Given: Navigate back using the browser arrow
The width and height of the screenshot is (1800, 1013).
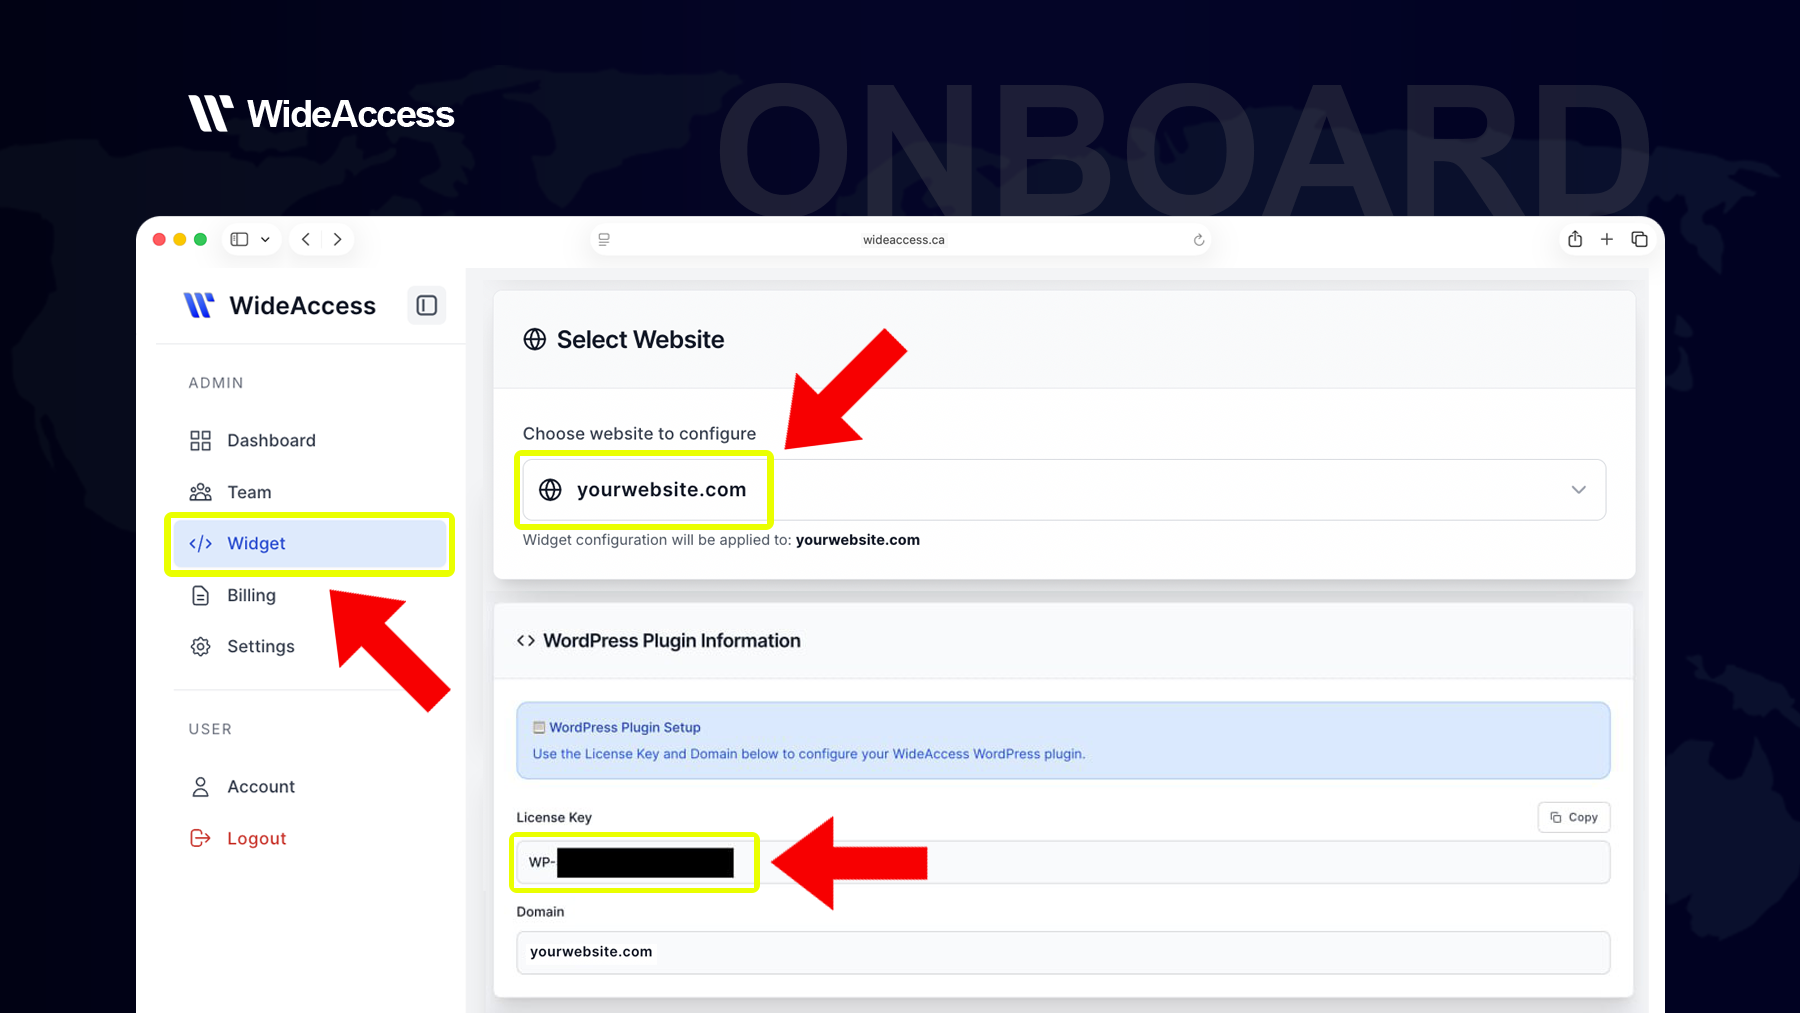Looking at the screenshot, I should tap(305, 239).
